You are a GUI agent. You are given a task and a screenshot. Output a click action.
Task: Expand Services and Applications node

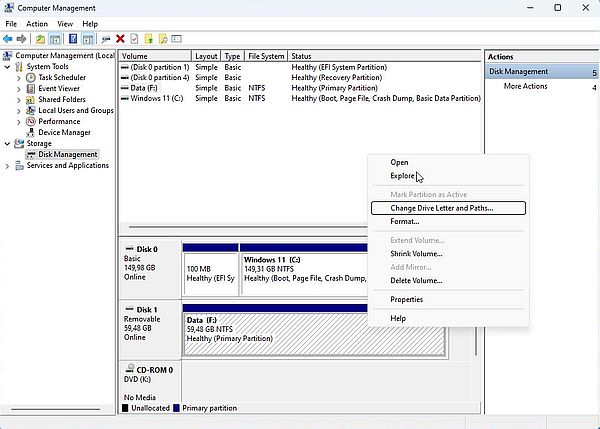coord(8,166)
